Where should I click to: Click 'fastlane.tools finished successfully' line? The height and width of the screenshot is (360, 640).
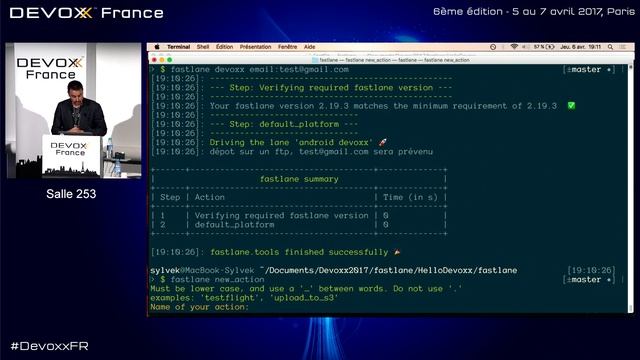299,252
